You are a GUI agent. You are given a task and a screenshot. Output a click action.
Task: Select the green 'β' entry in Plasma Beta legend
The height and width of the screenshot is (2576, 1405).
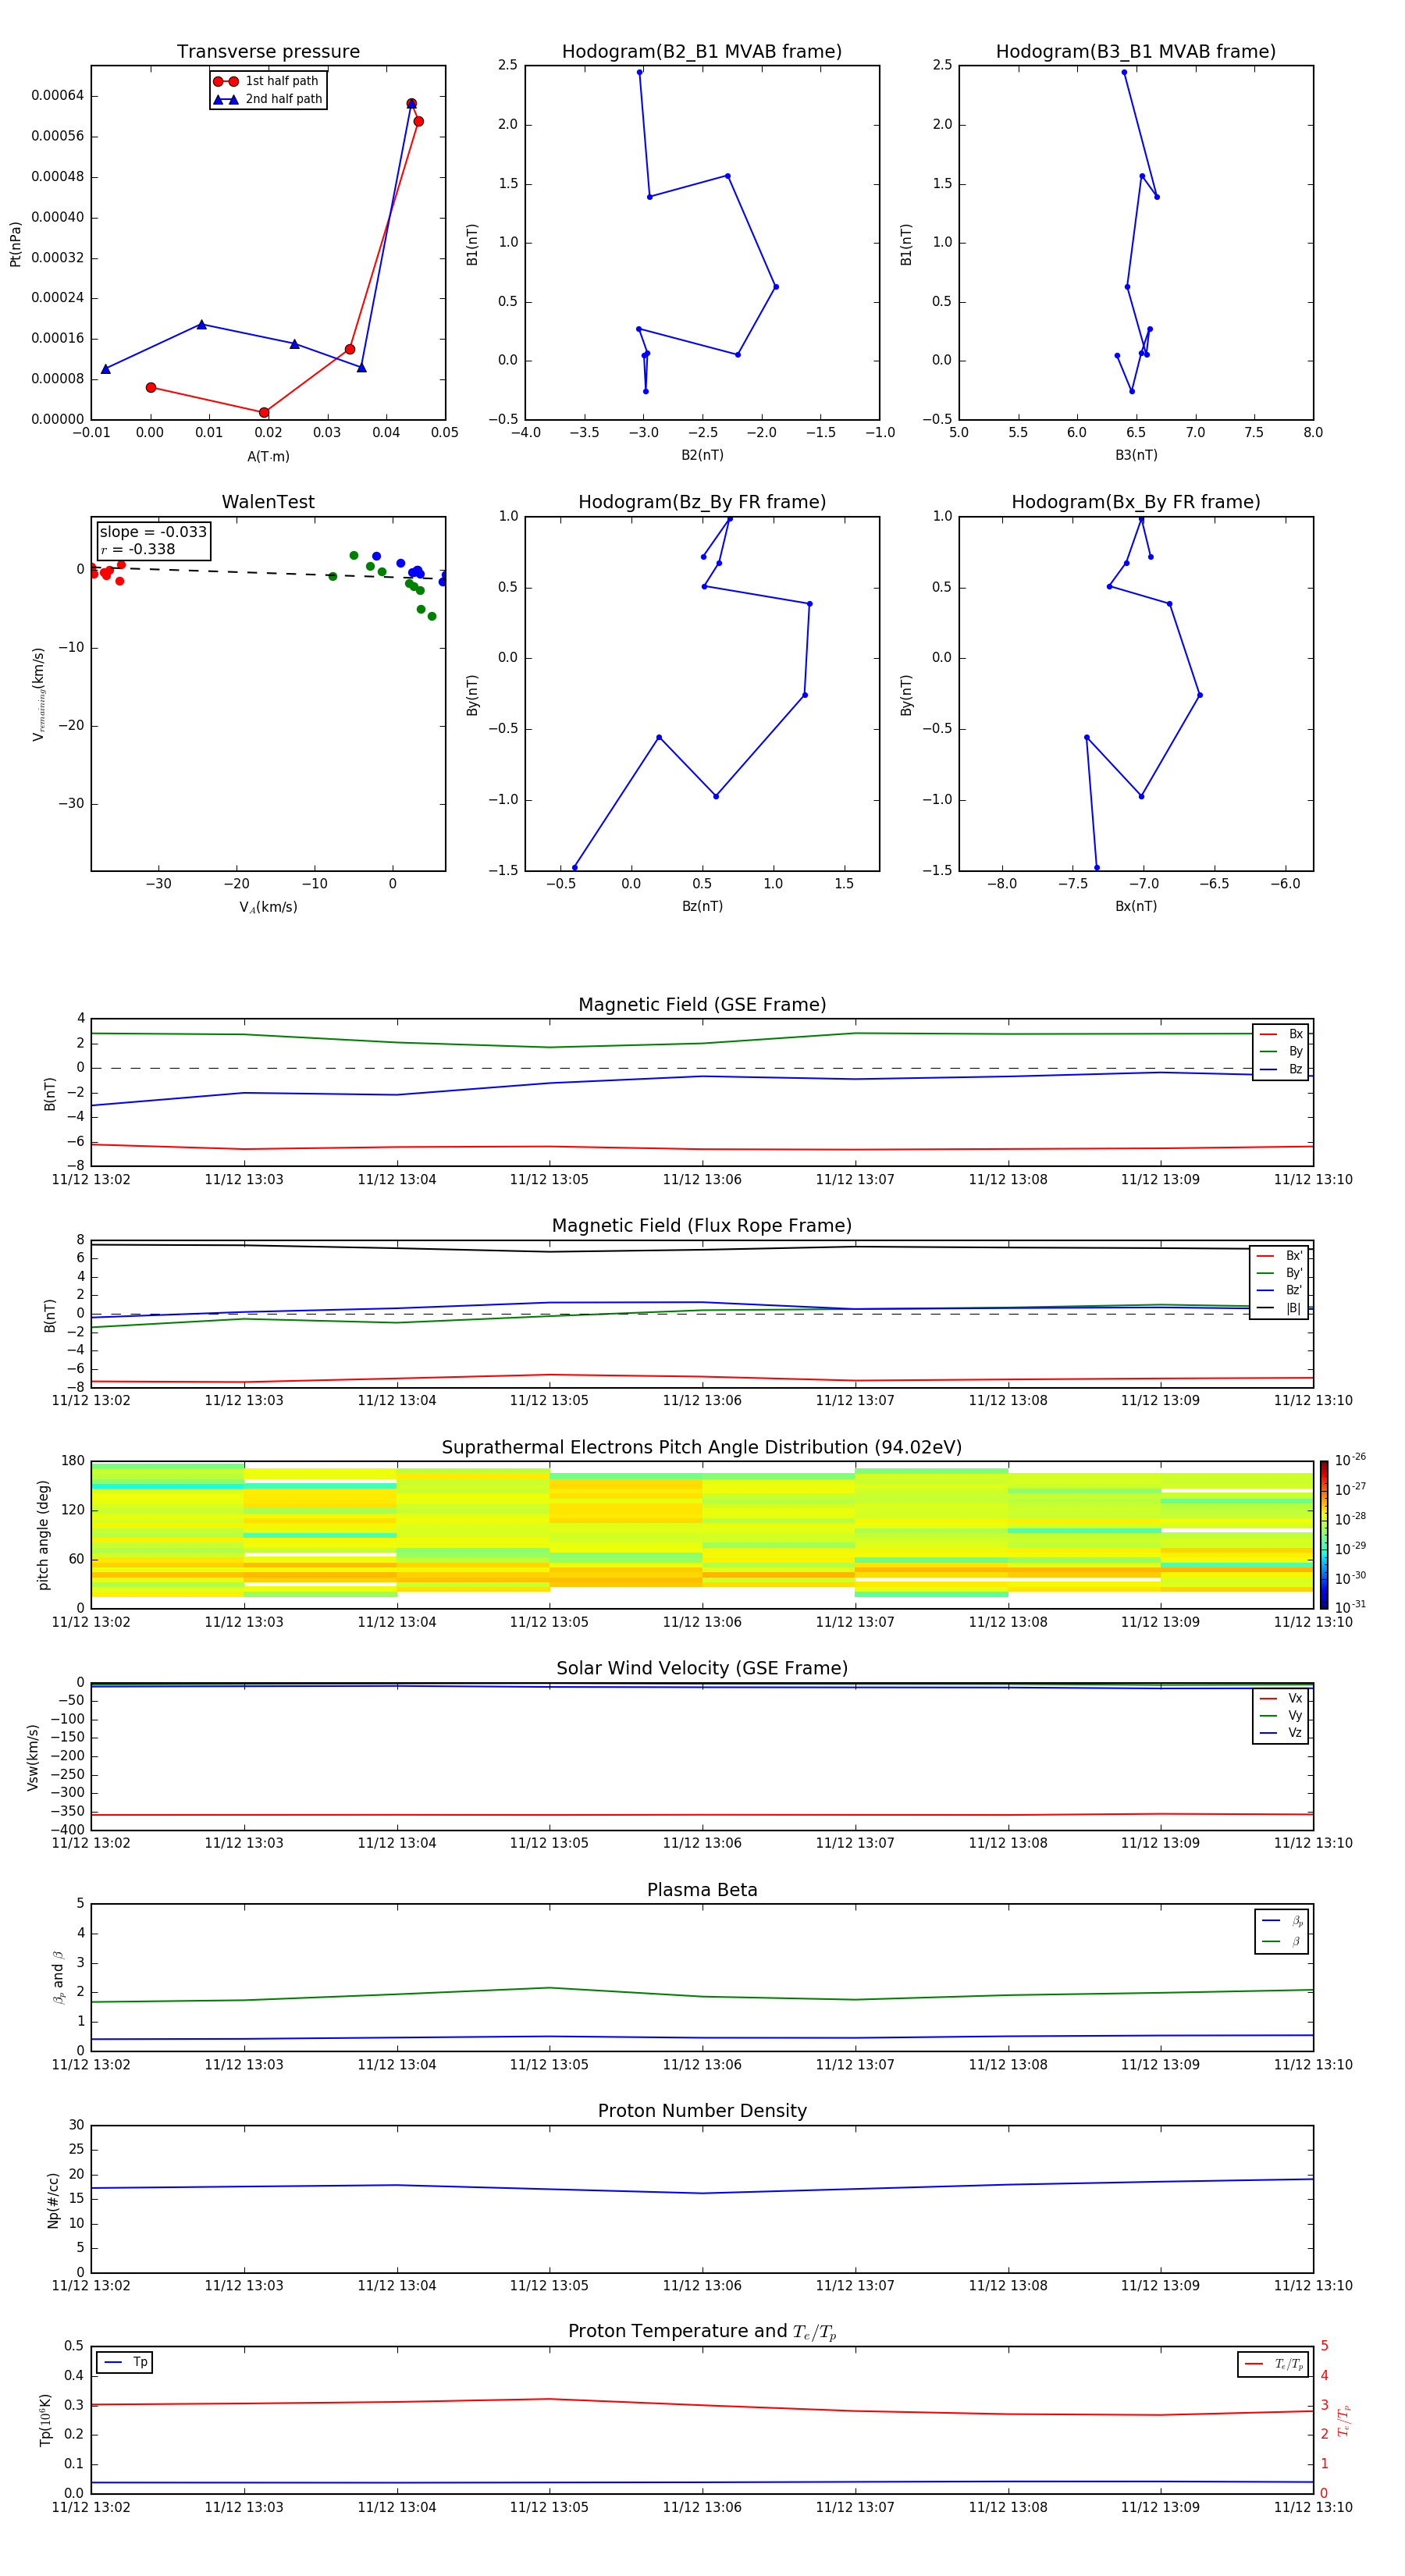pyautogui.click(x=1282, y=1941)
